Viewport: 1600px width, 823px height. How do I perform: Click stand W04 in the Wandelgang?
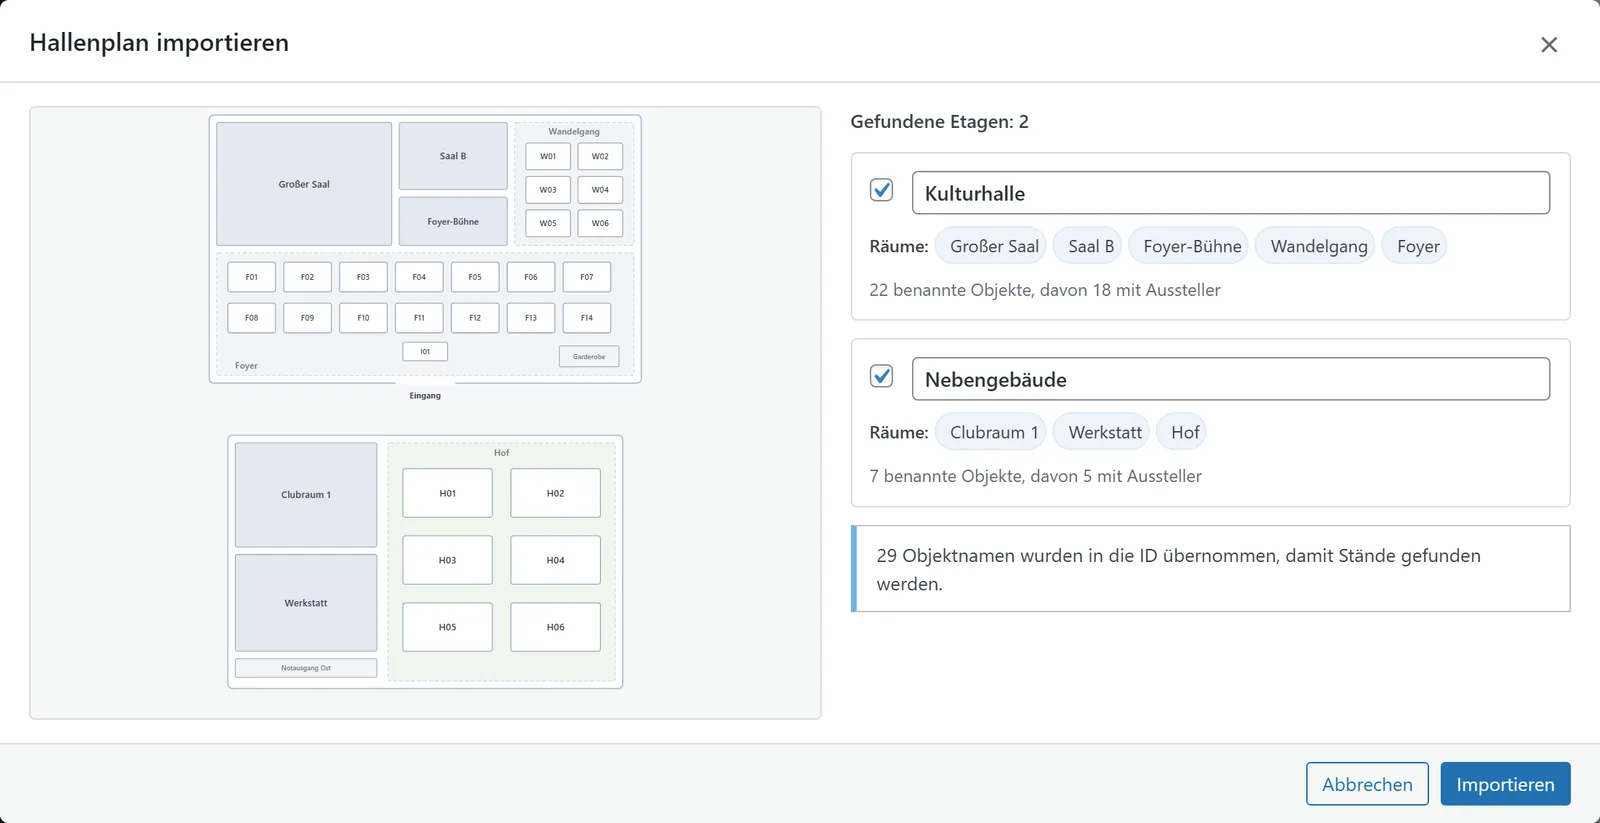tap(600, 190)
